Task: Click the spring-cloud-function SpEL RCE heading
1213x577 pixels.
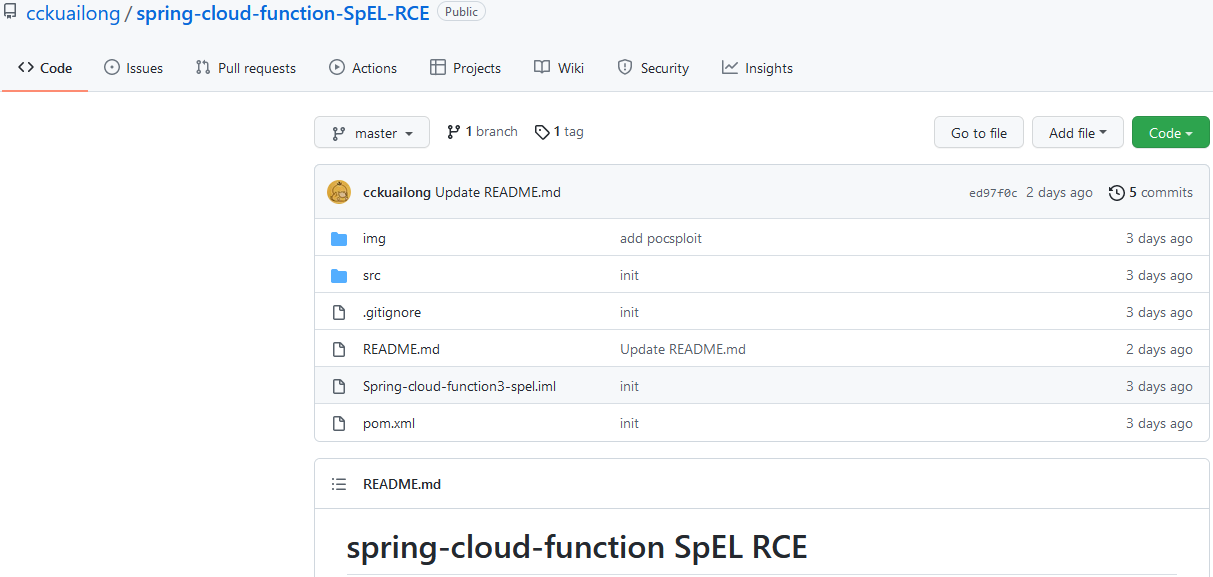Action: click(577, 547)
